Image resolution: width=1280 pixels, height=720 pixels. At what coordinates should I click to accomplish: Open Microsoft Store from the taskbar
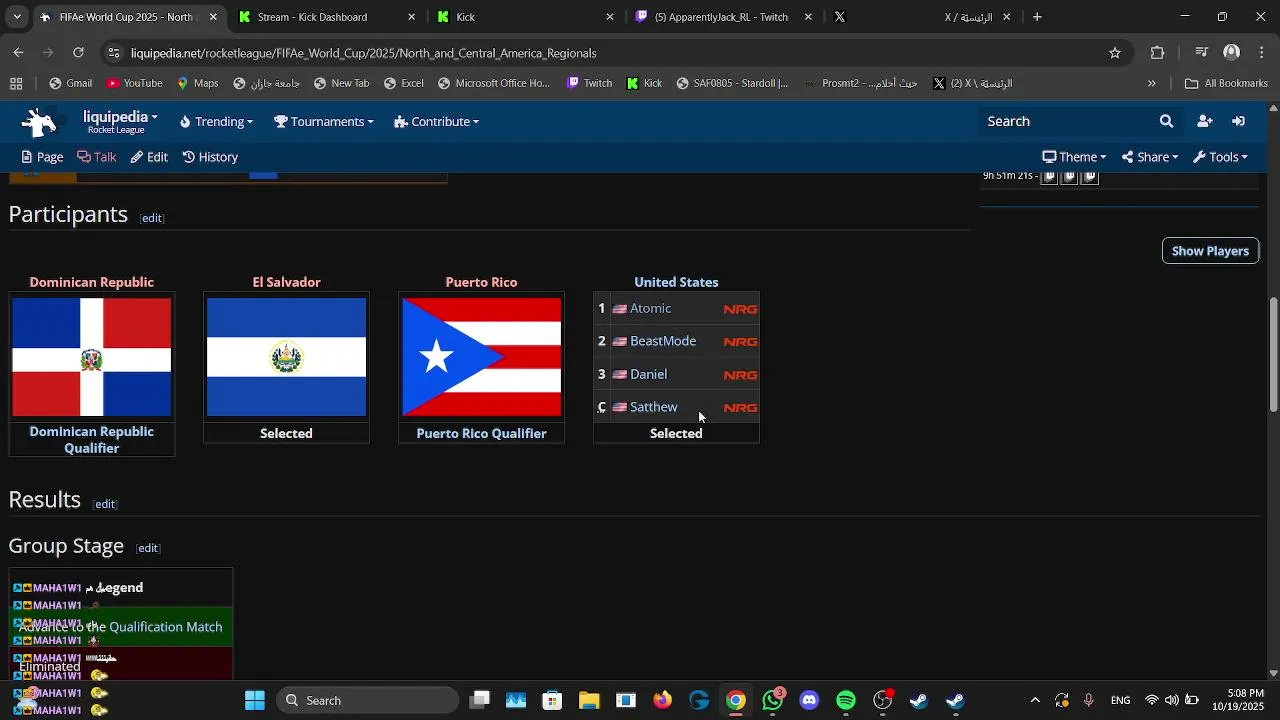coord(552,700)
